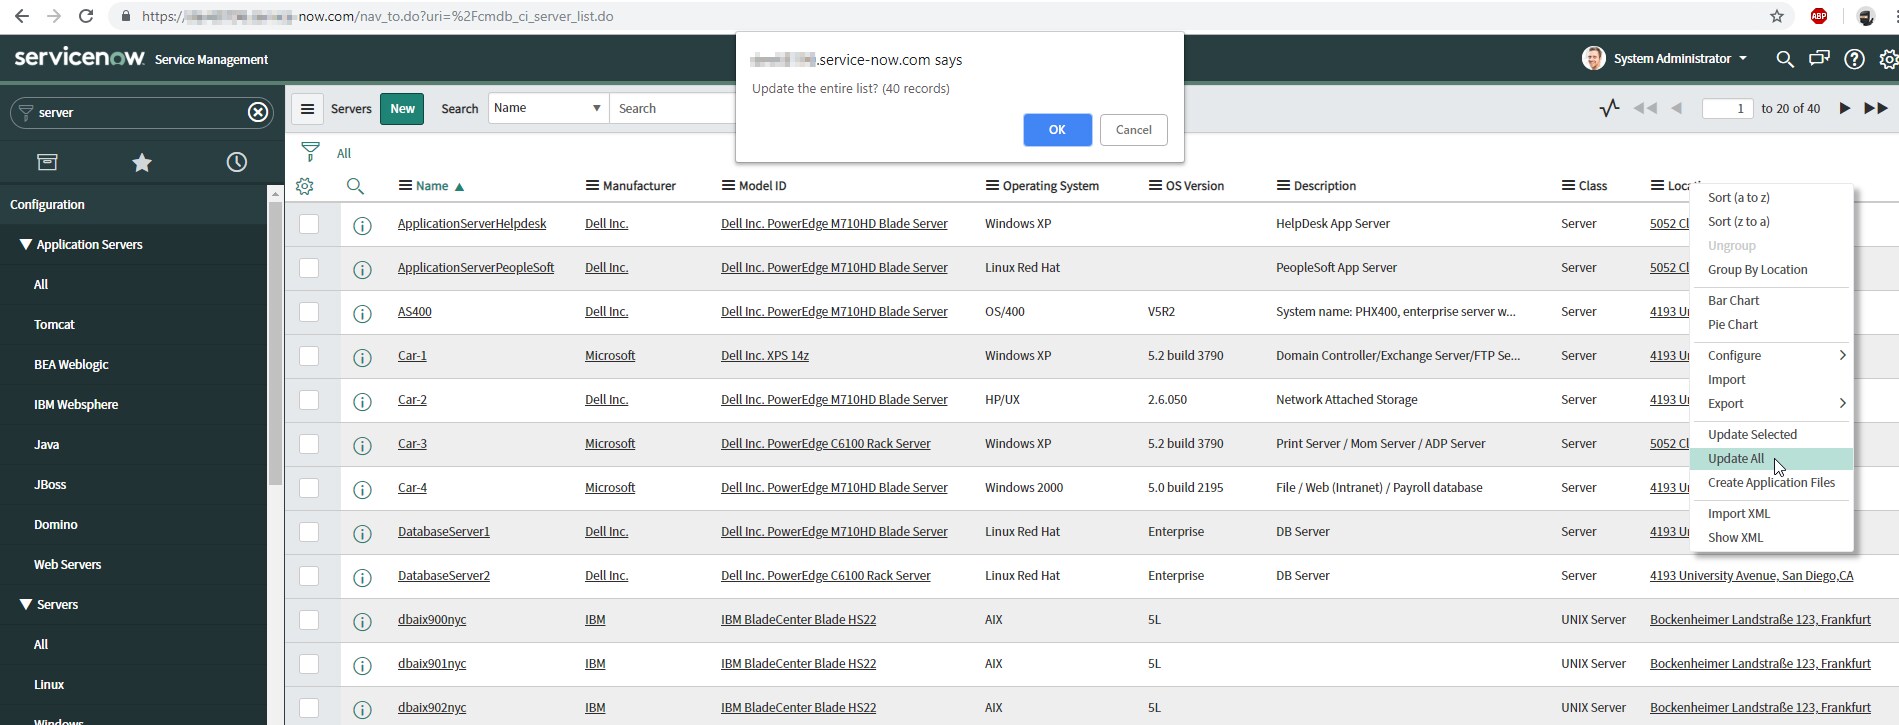The height and width of the screenshot is (725, 1899).
Task: Select the ApplicationServerPeopleSoft row checkbox
Action: coord(309,268)
